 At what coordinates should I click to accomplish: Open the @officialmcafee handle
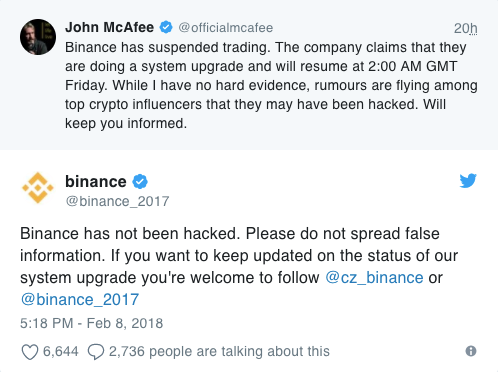point(226,28)
